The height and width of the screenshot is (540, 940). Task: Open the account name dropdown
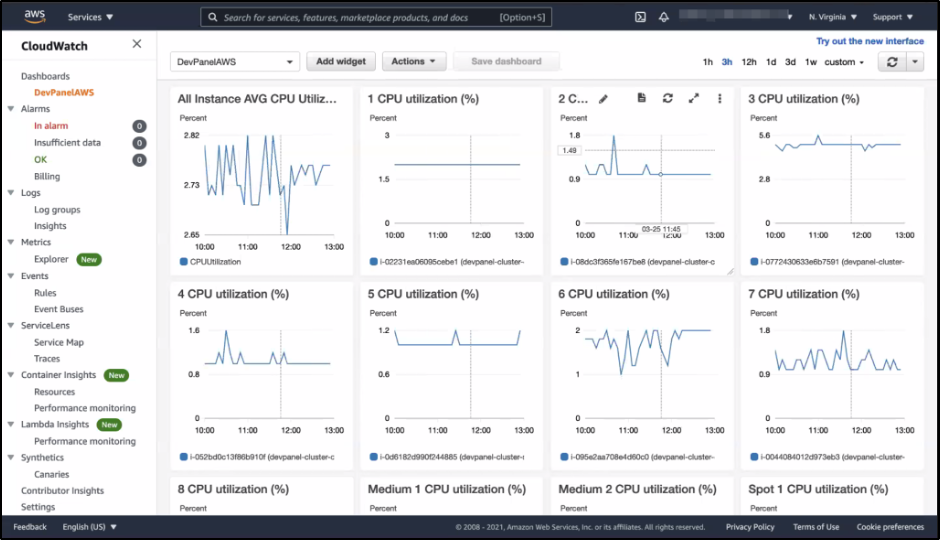[736, 16]
